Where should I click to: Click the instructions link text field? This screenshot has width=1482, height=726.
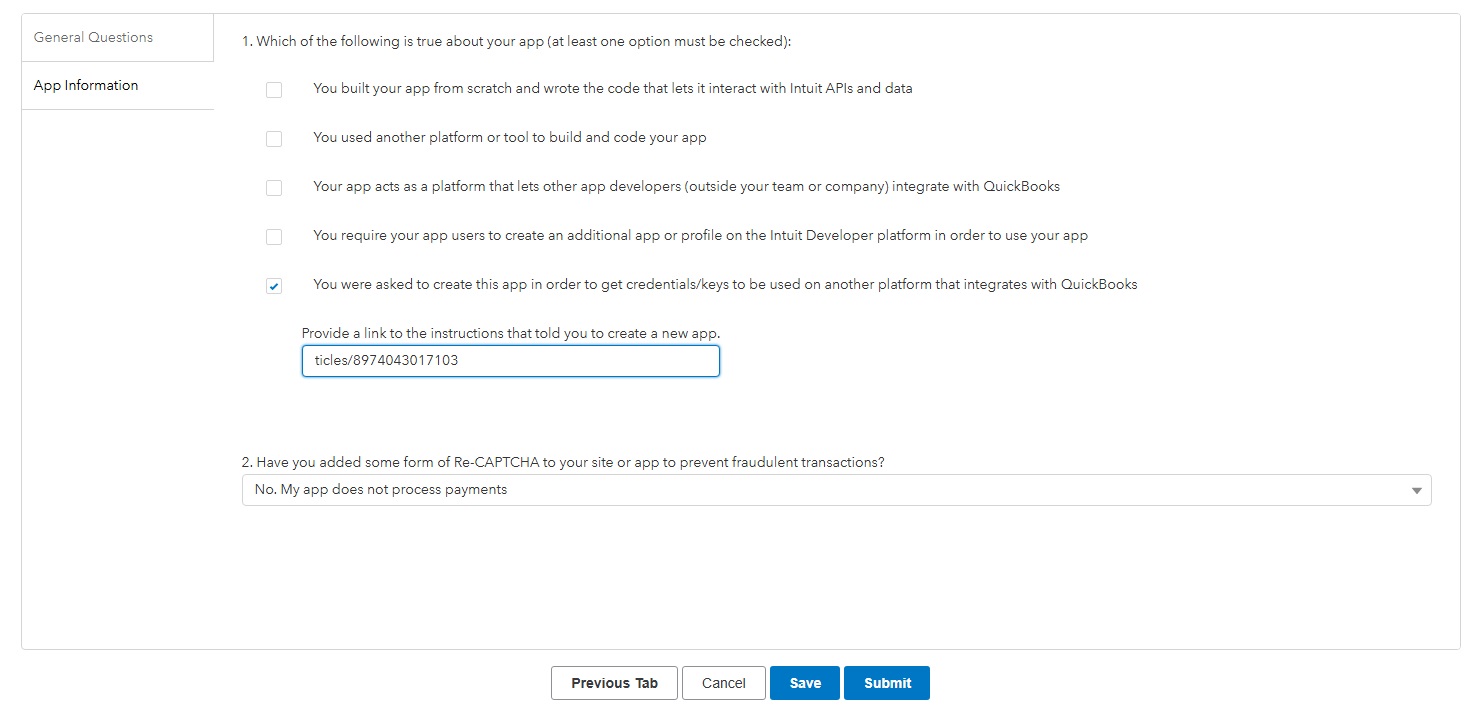(x=510, y=361)
